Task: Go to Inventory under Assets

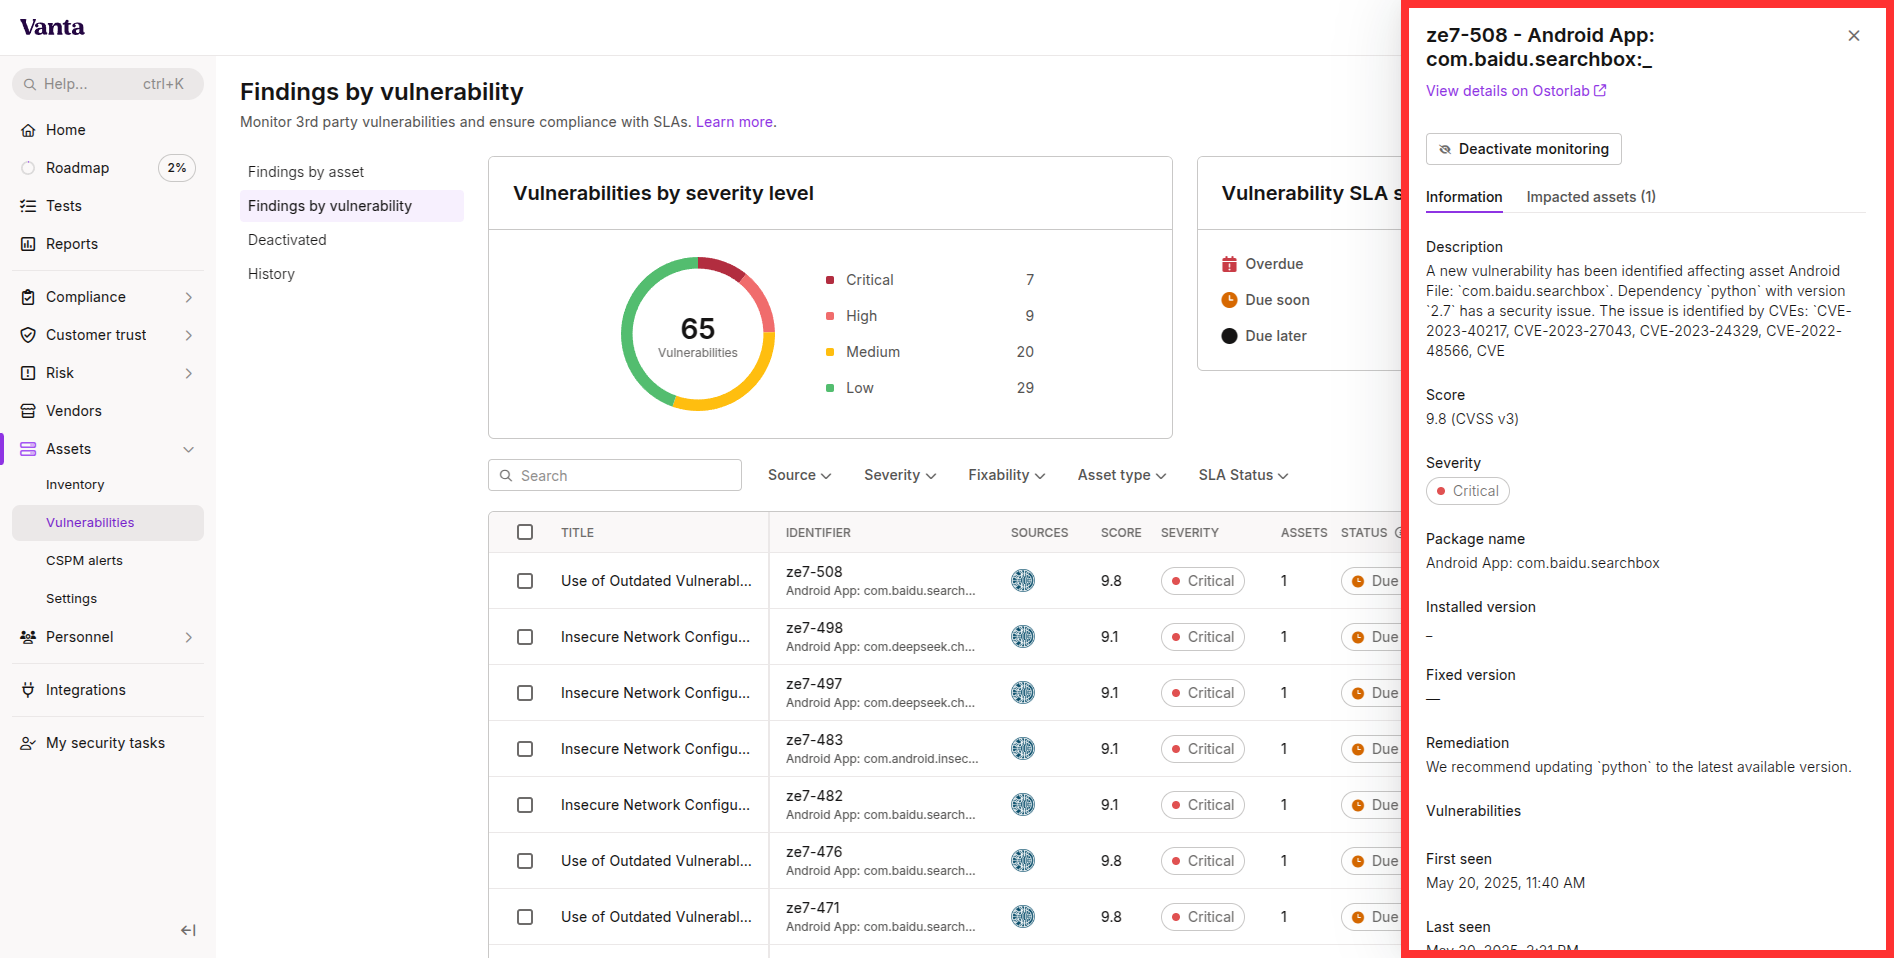Action: pyautogui.click(x=75, y=485)
